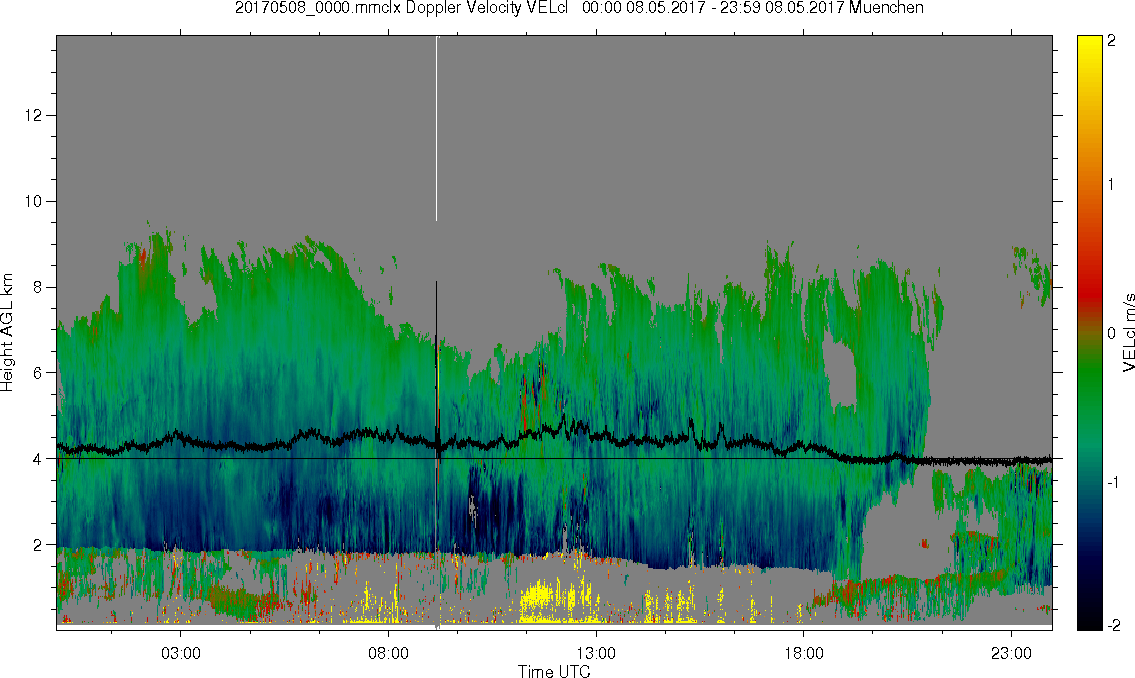Click the '2' height axis label on the left
The width and height of the screenshot is (1135, 678).
[x=38, y=545]
